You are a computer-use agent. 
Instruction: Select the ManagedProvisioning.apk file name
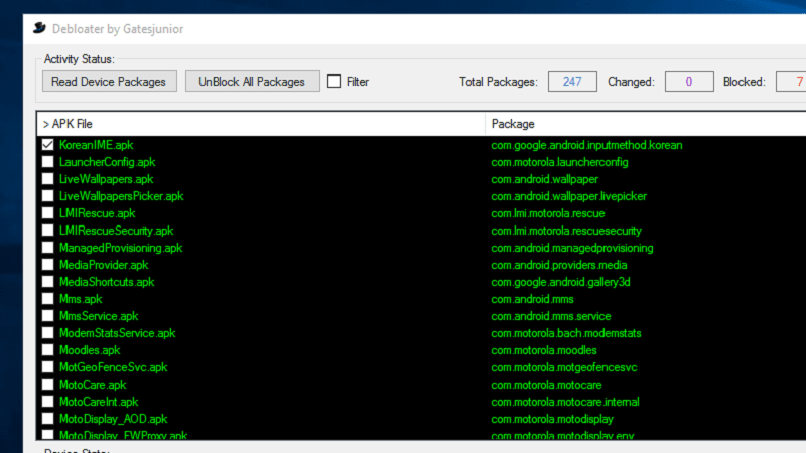point(121,248)
